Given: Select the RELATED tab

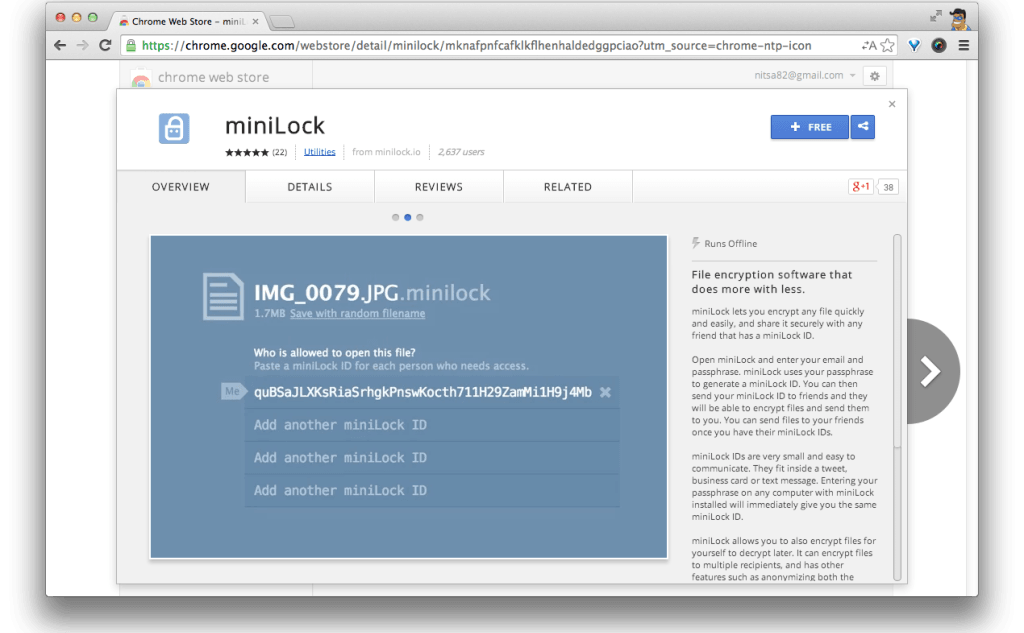Looking at the screenshot, I should [x=567, y=186].
